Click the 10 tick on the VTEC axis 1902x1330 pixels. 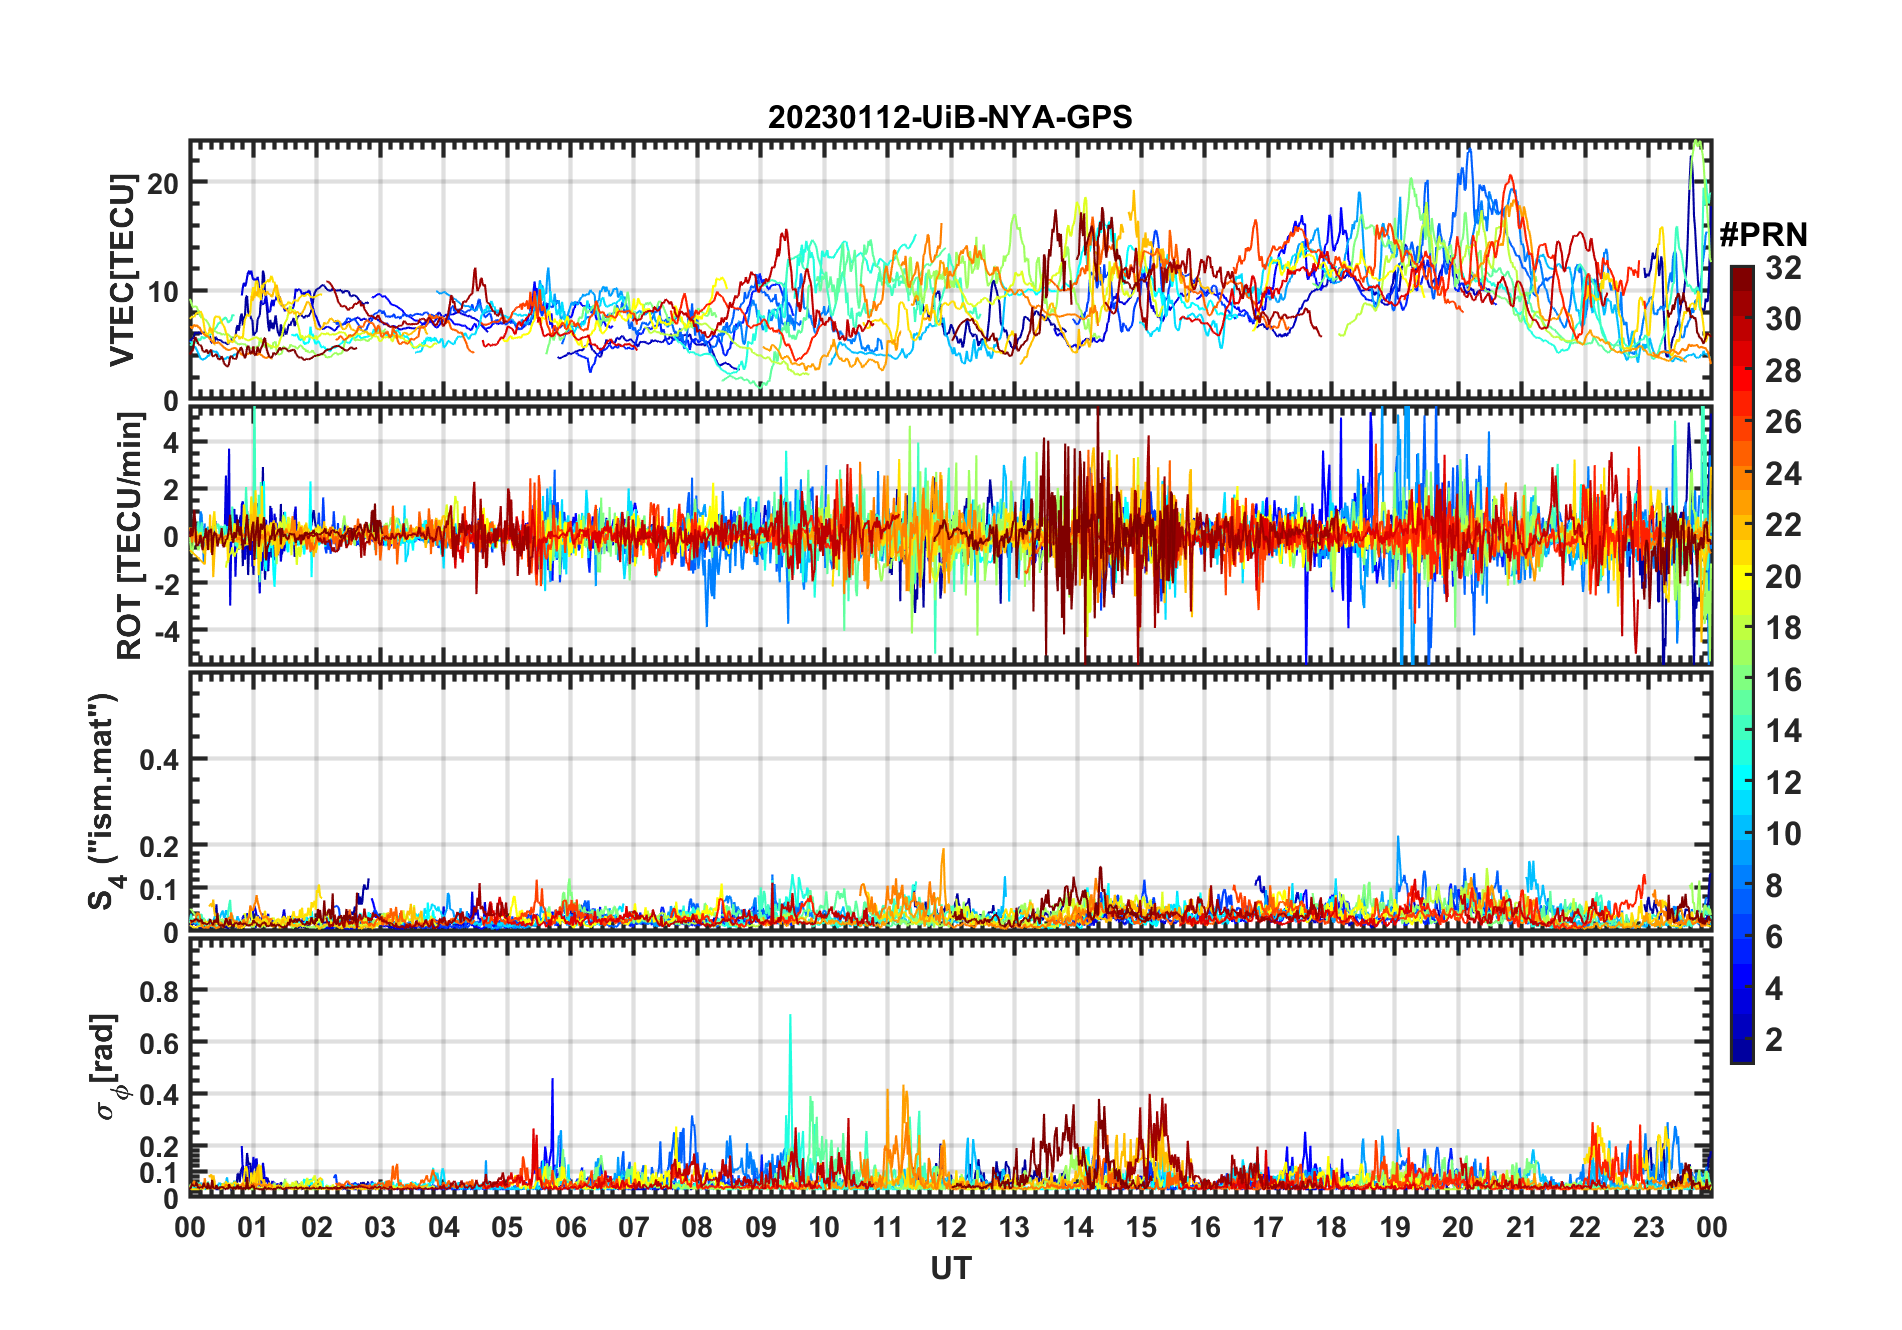coord(163,292)
